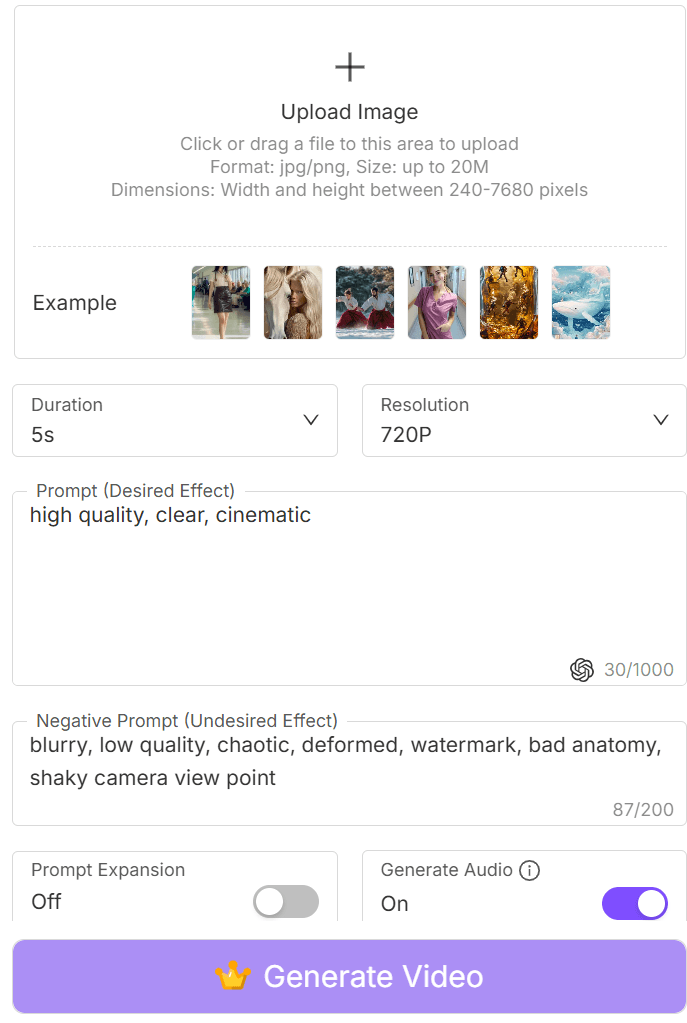Select the whale in clouds example image
Viewport: 687px width, 1023px height.
click(581, 302)
